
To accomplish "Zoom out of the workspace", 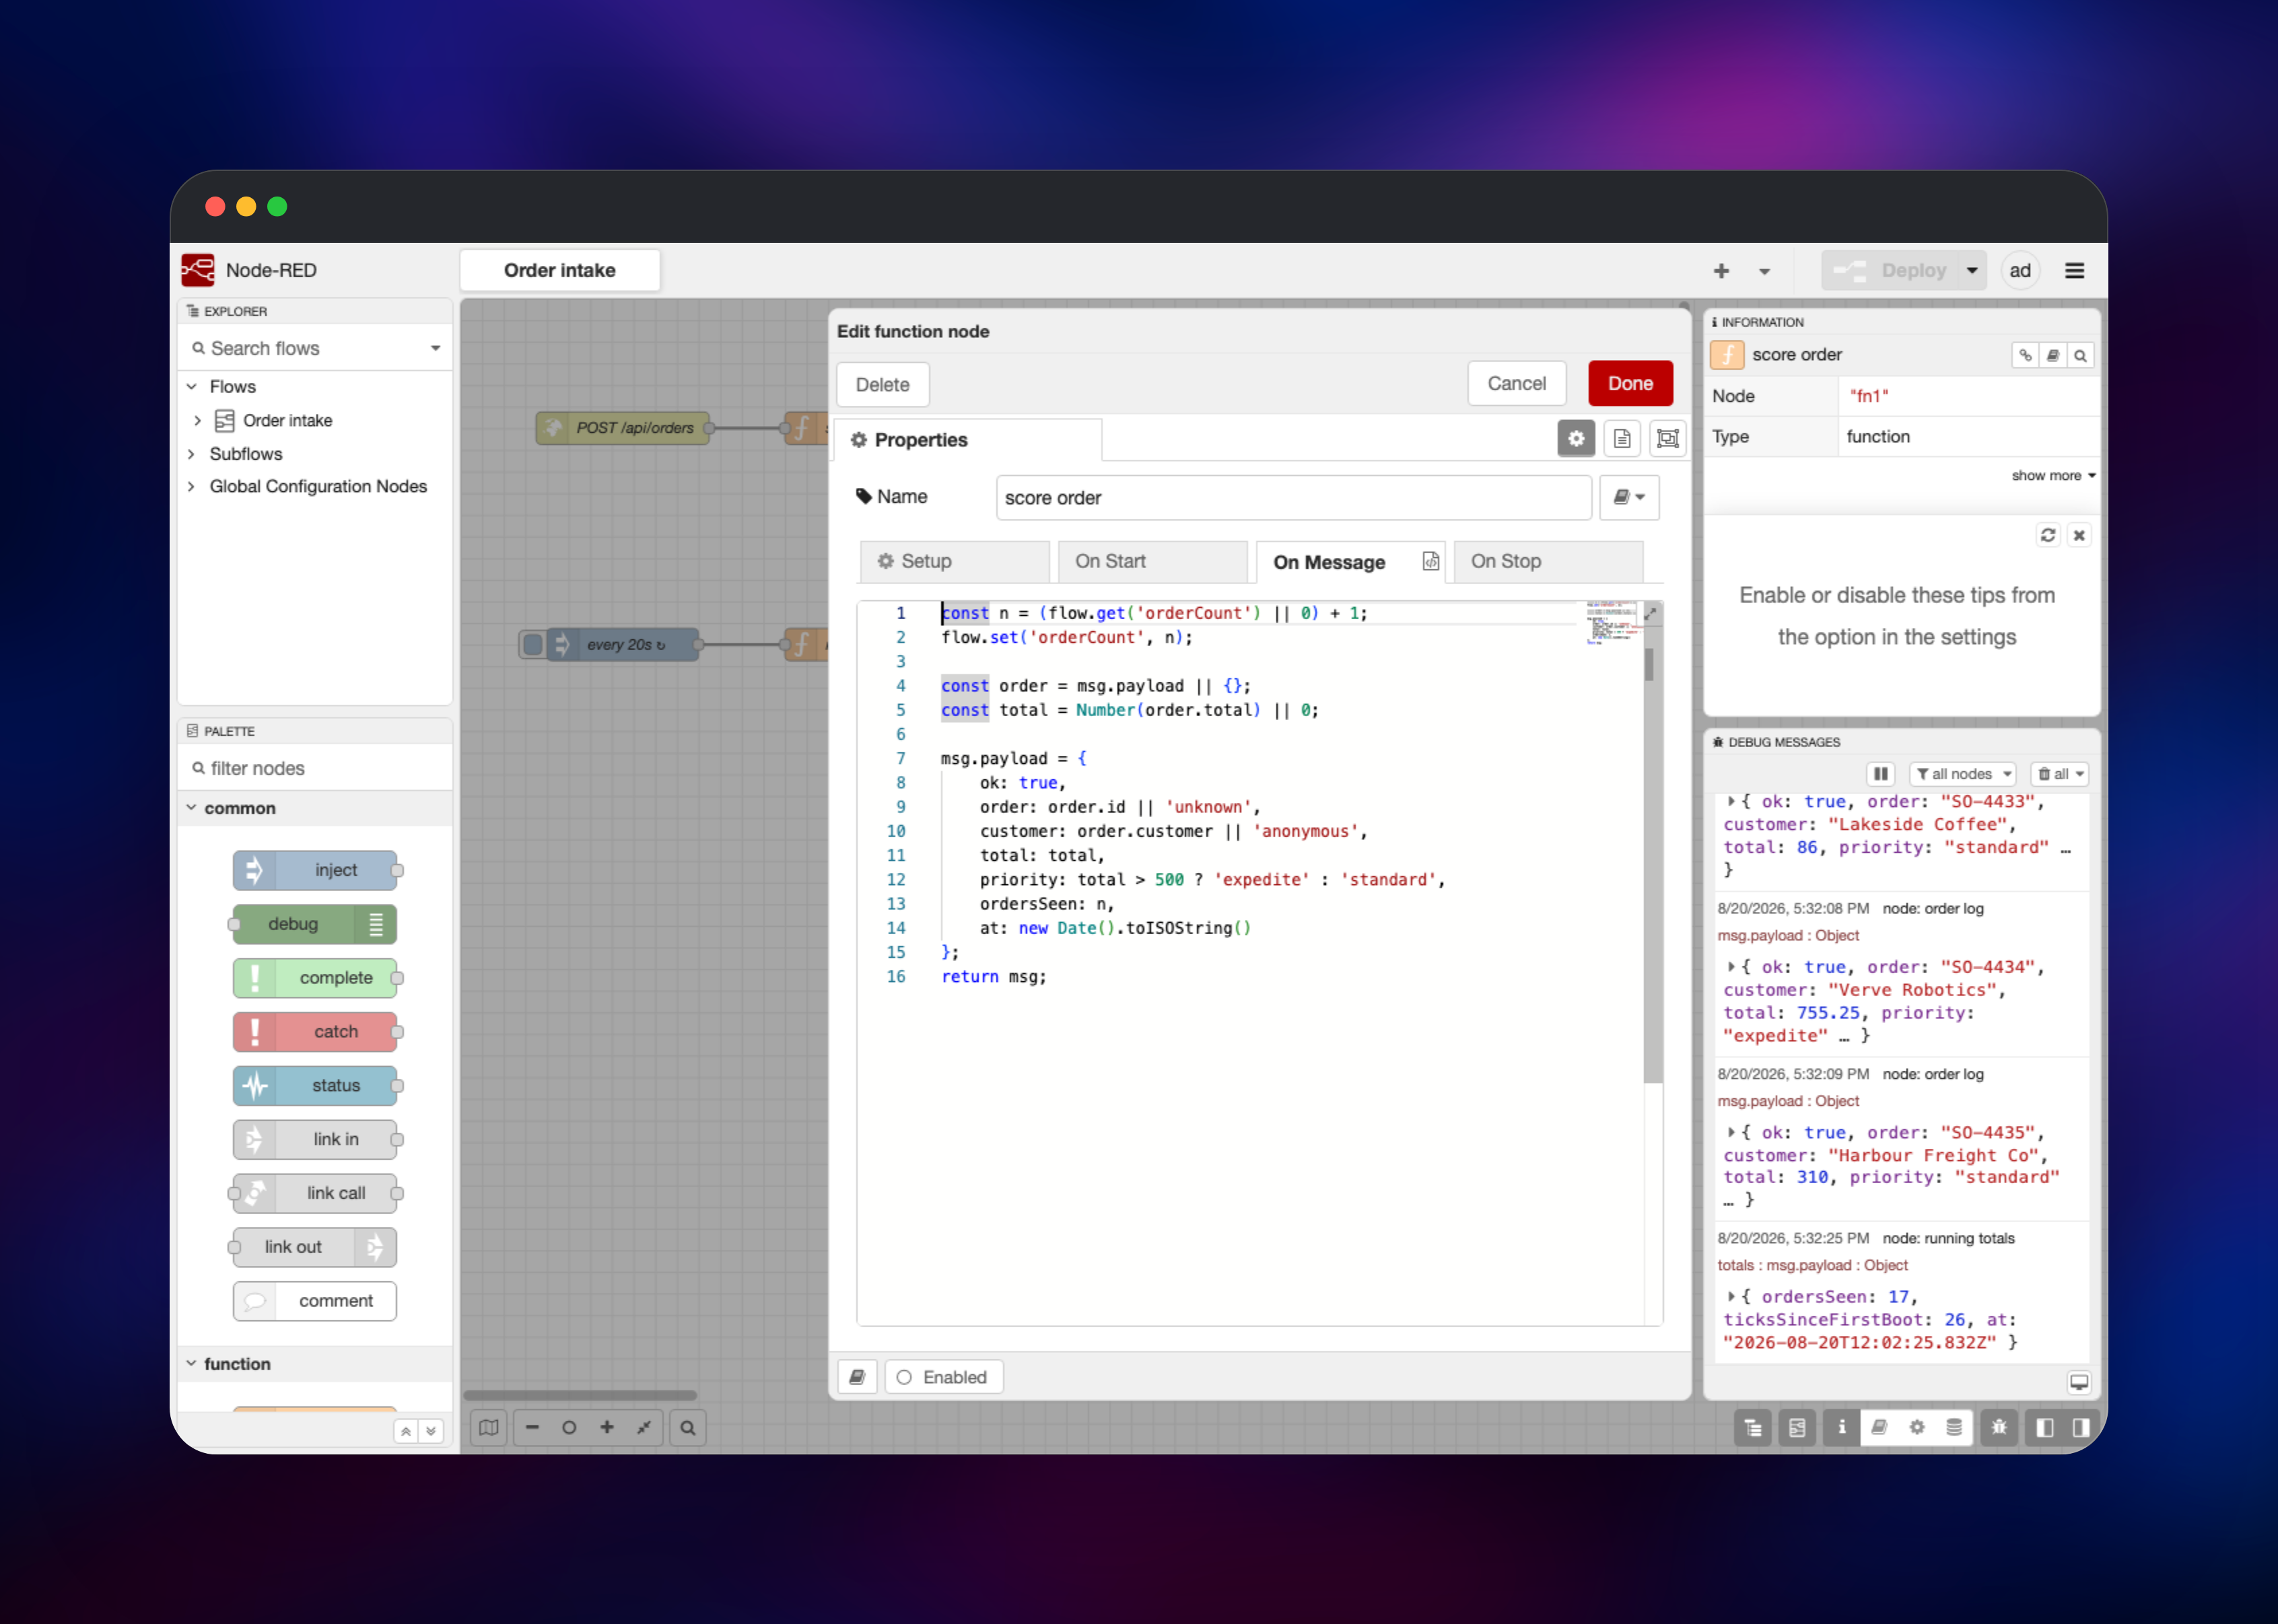I will [532, 1427].
